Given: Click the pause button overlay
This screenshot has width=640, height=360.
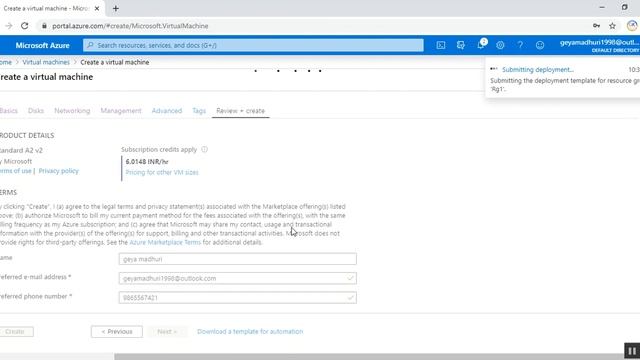Looking at the screenshot, I should coord(632,351).
